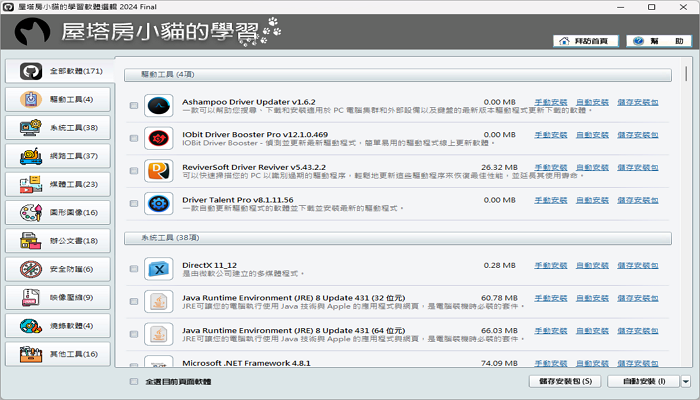Click the 自動安裝 (I) button
700x400 pixels.
[644, 381]
